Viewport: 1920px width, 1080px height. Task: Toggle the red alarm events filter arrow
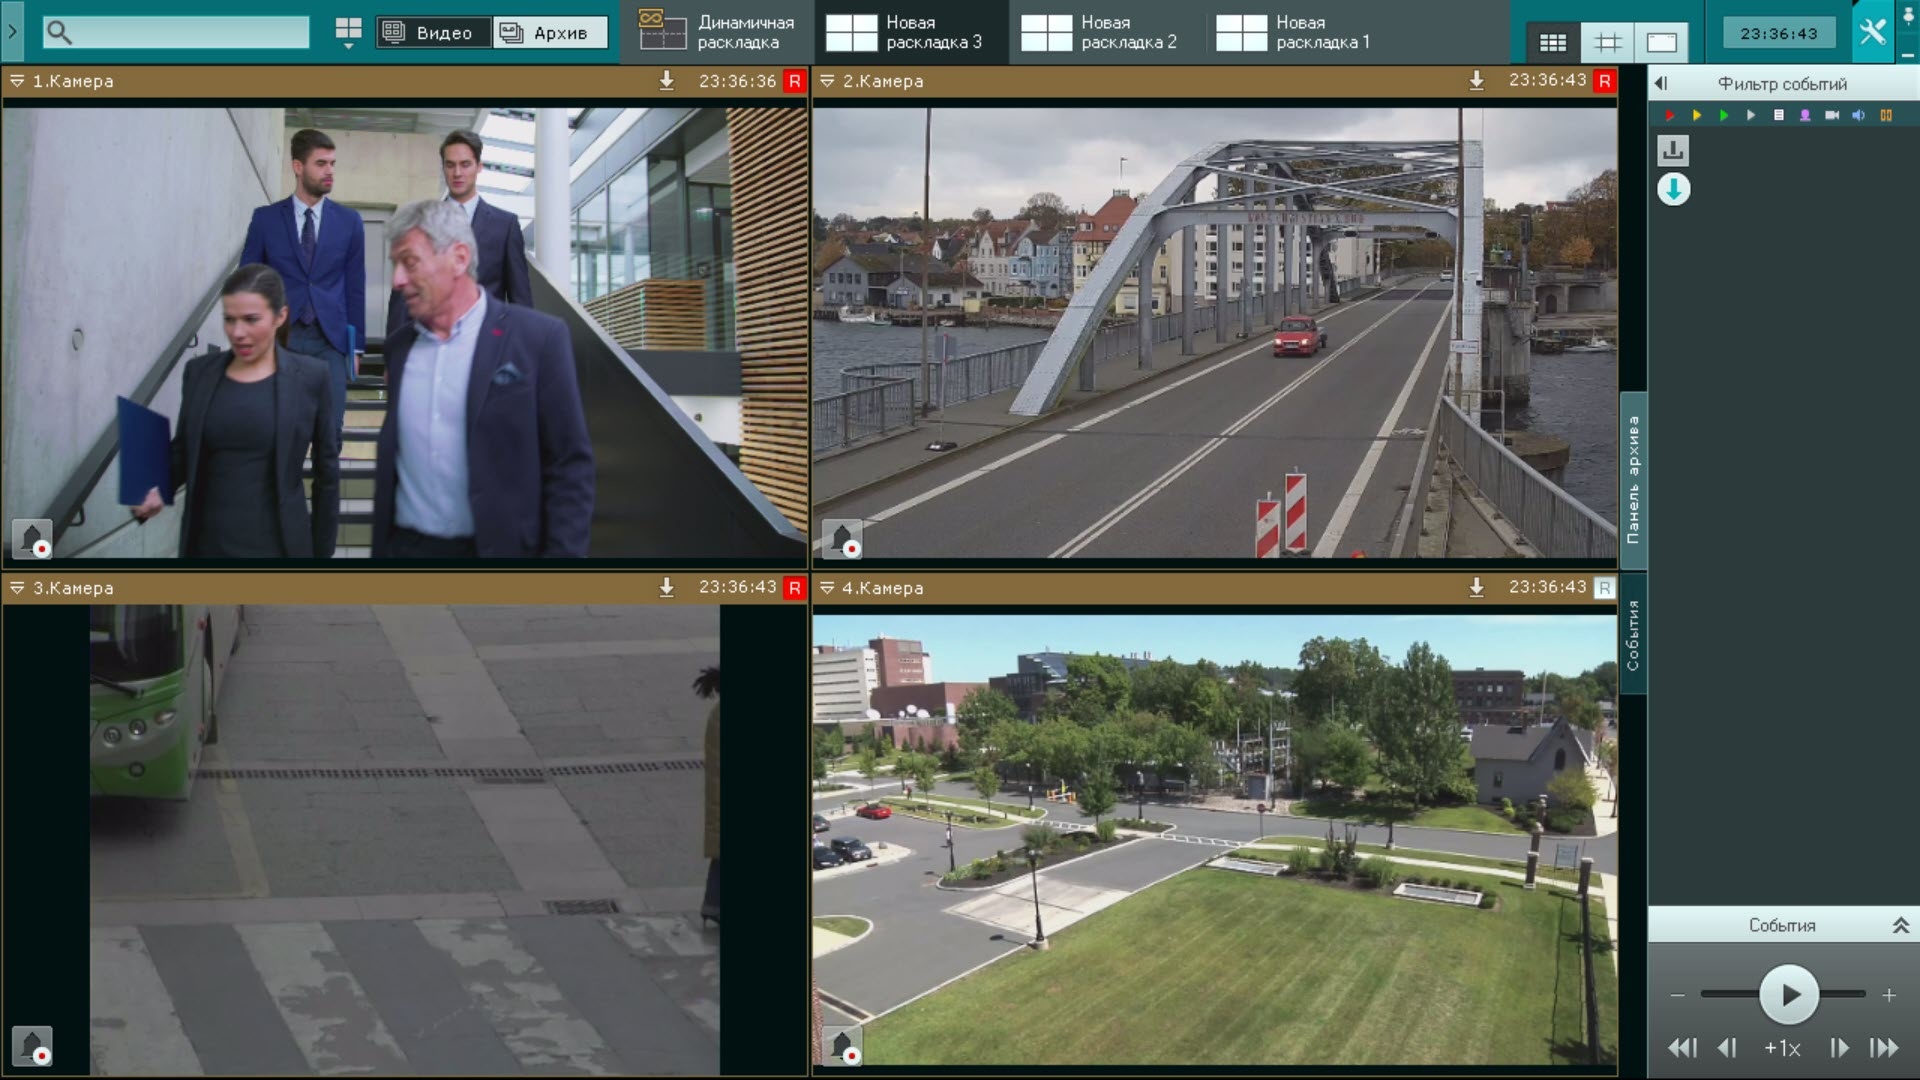coord(1669,115)
